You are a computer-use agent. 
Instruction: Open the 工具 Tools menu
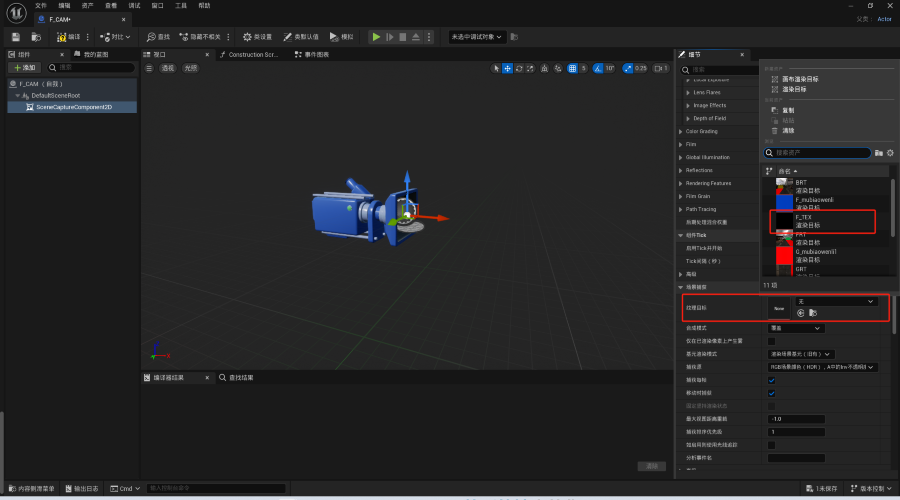[181, 6]
